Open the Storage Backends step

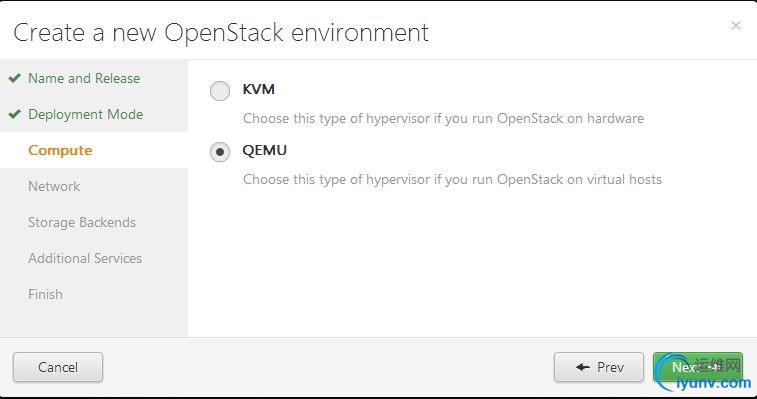pyautogui.click(x=82, y=222)
